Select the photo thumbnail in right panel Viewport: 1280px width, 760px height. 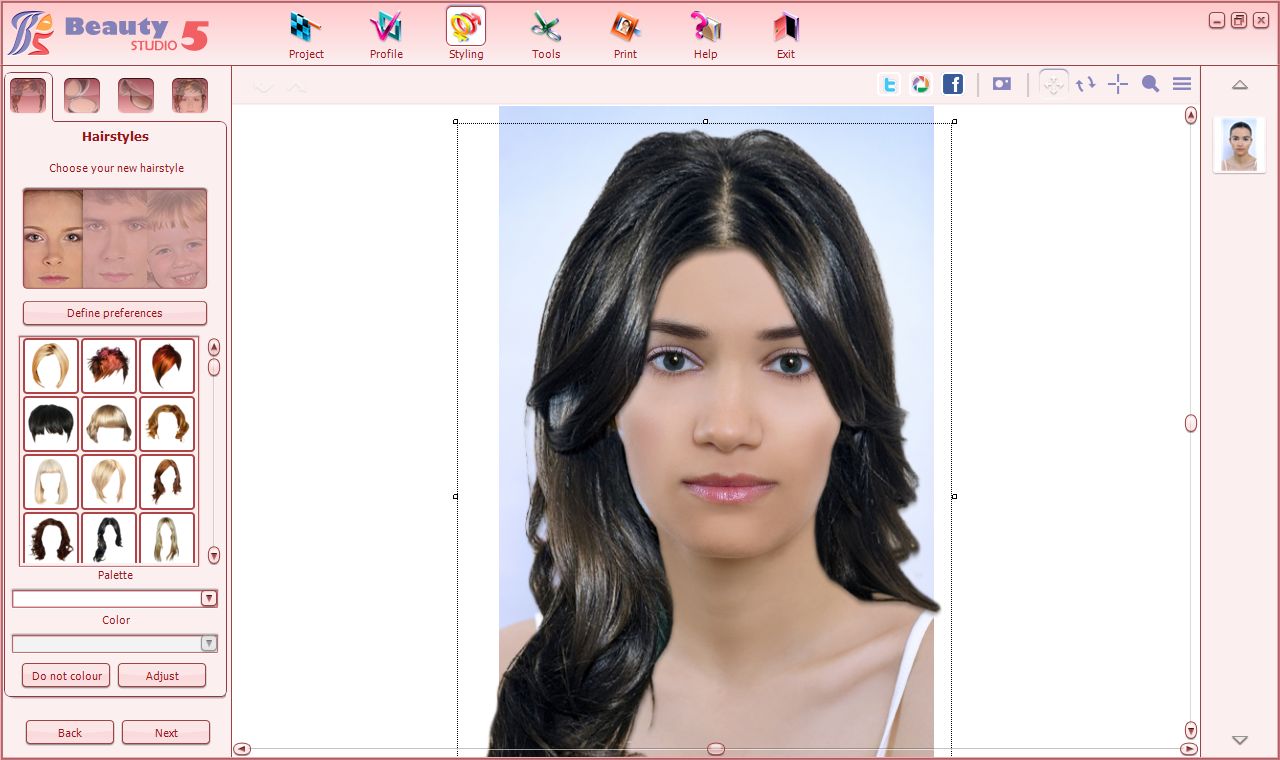pyautogui.click(x=1240, y=145)
